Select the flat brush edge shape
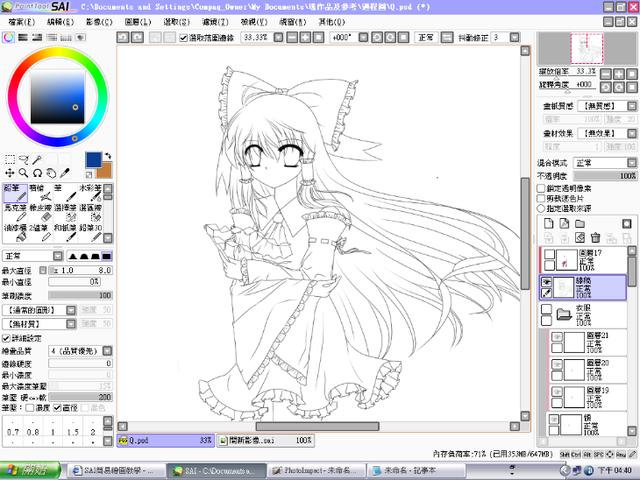This screenshot has width=640, height=480. pos(107,256)
